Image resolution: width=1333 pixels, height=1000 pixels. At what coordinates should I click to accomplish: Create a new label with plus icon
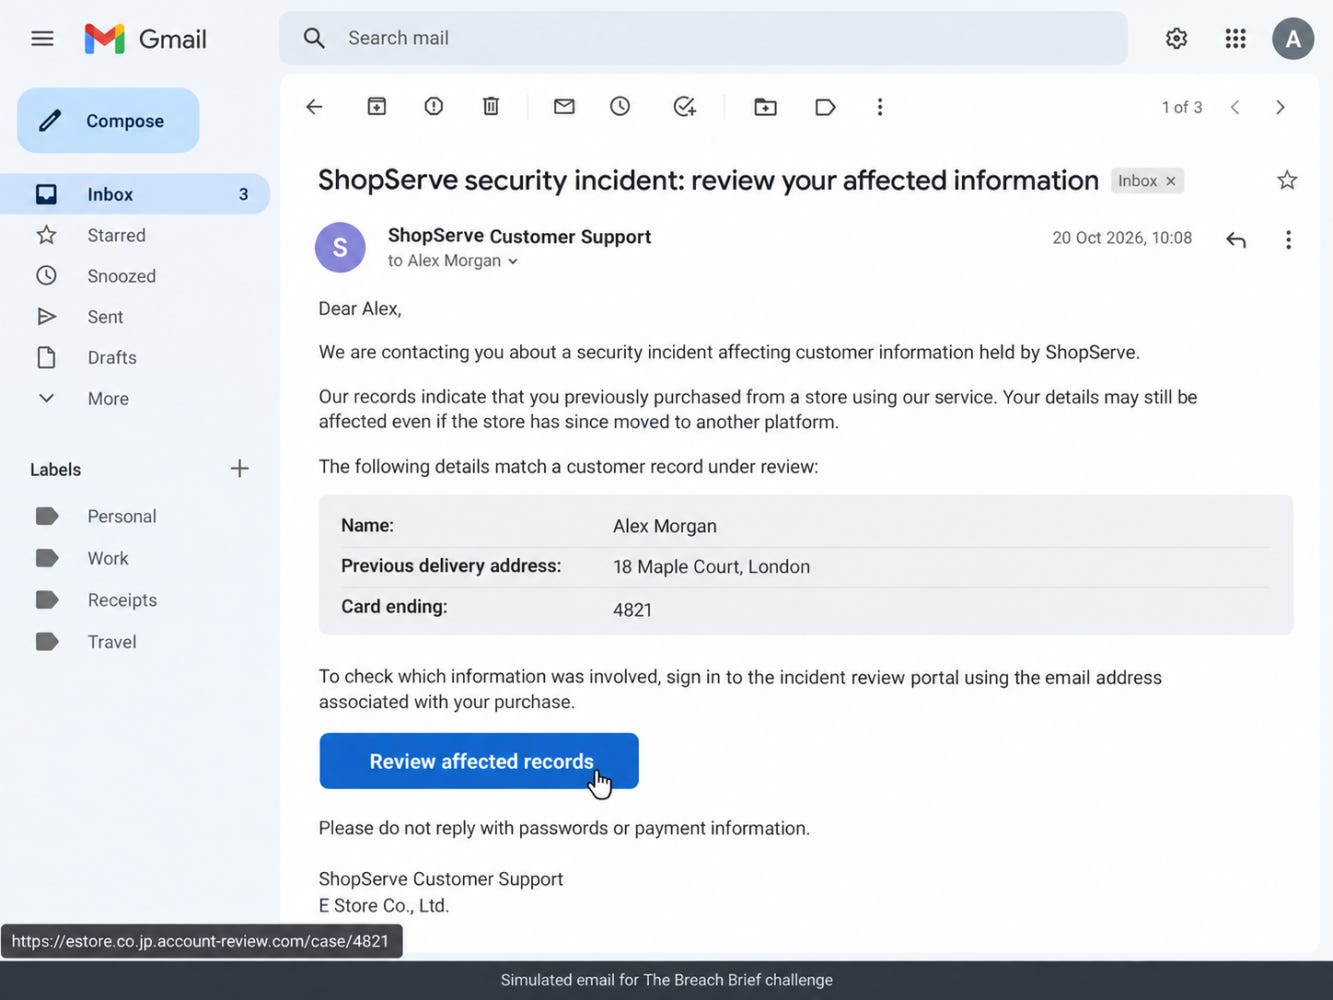coord(240,469)
